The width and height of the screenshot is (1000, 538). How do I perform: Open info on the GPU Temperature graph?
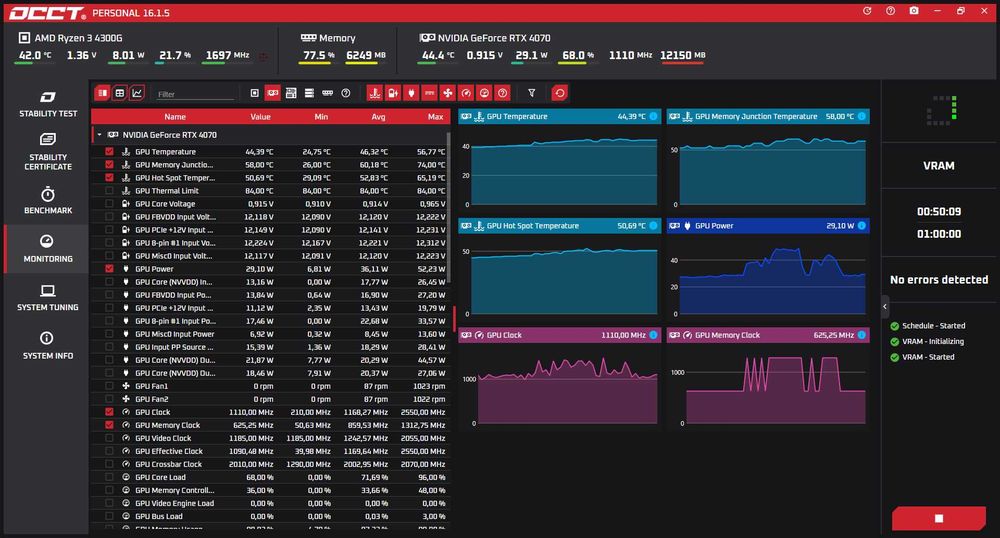pos(653,116)
